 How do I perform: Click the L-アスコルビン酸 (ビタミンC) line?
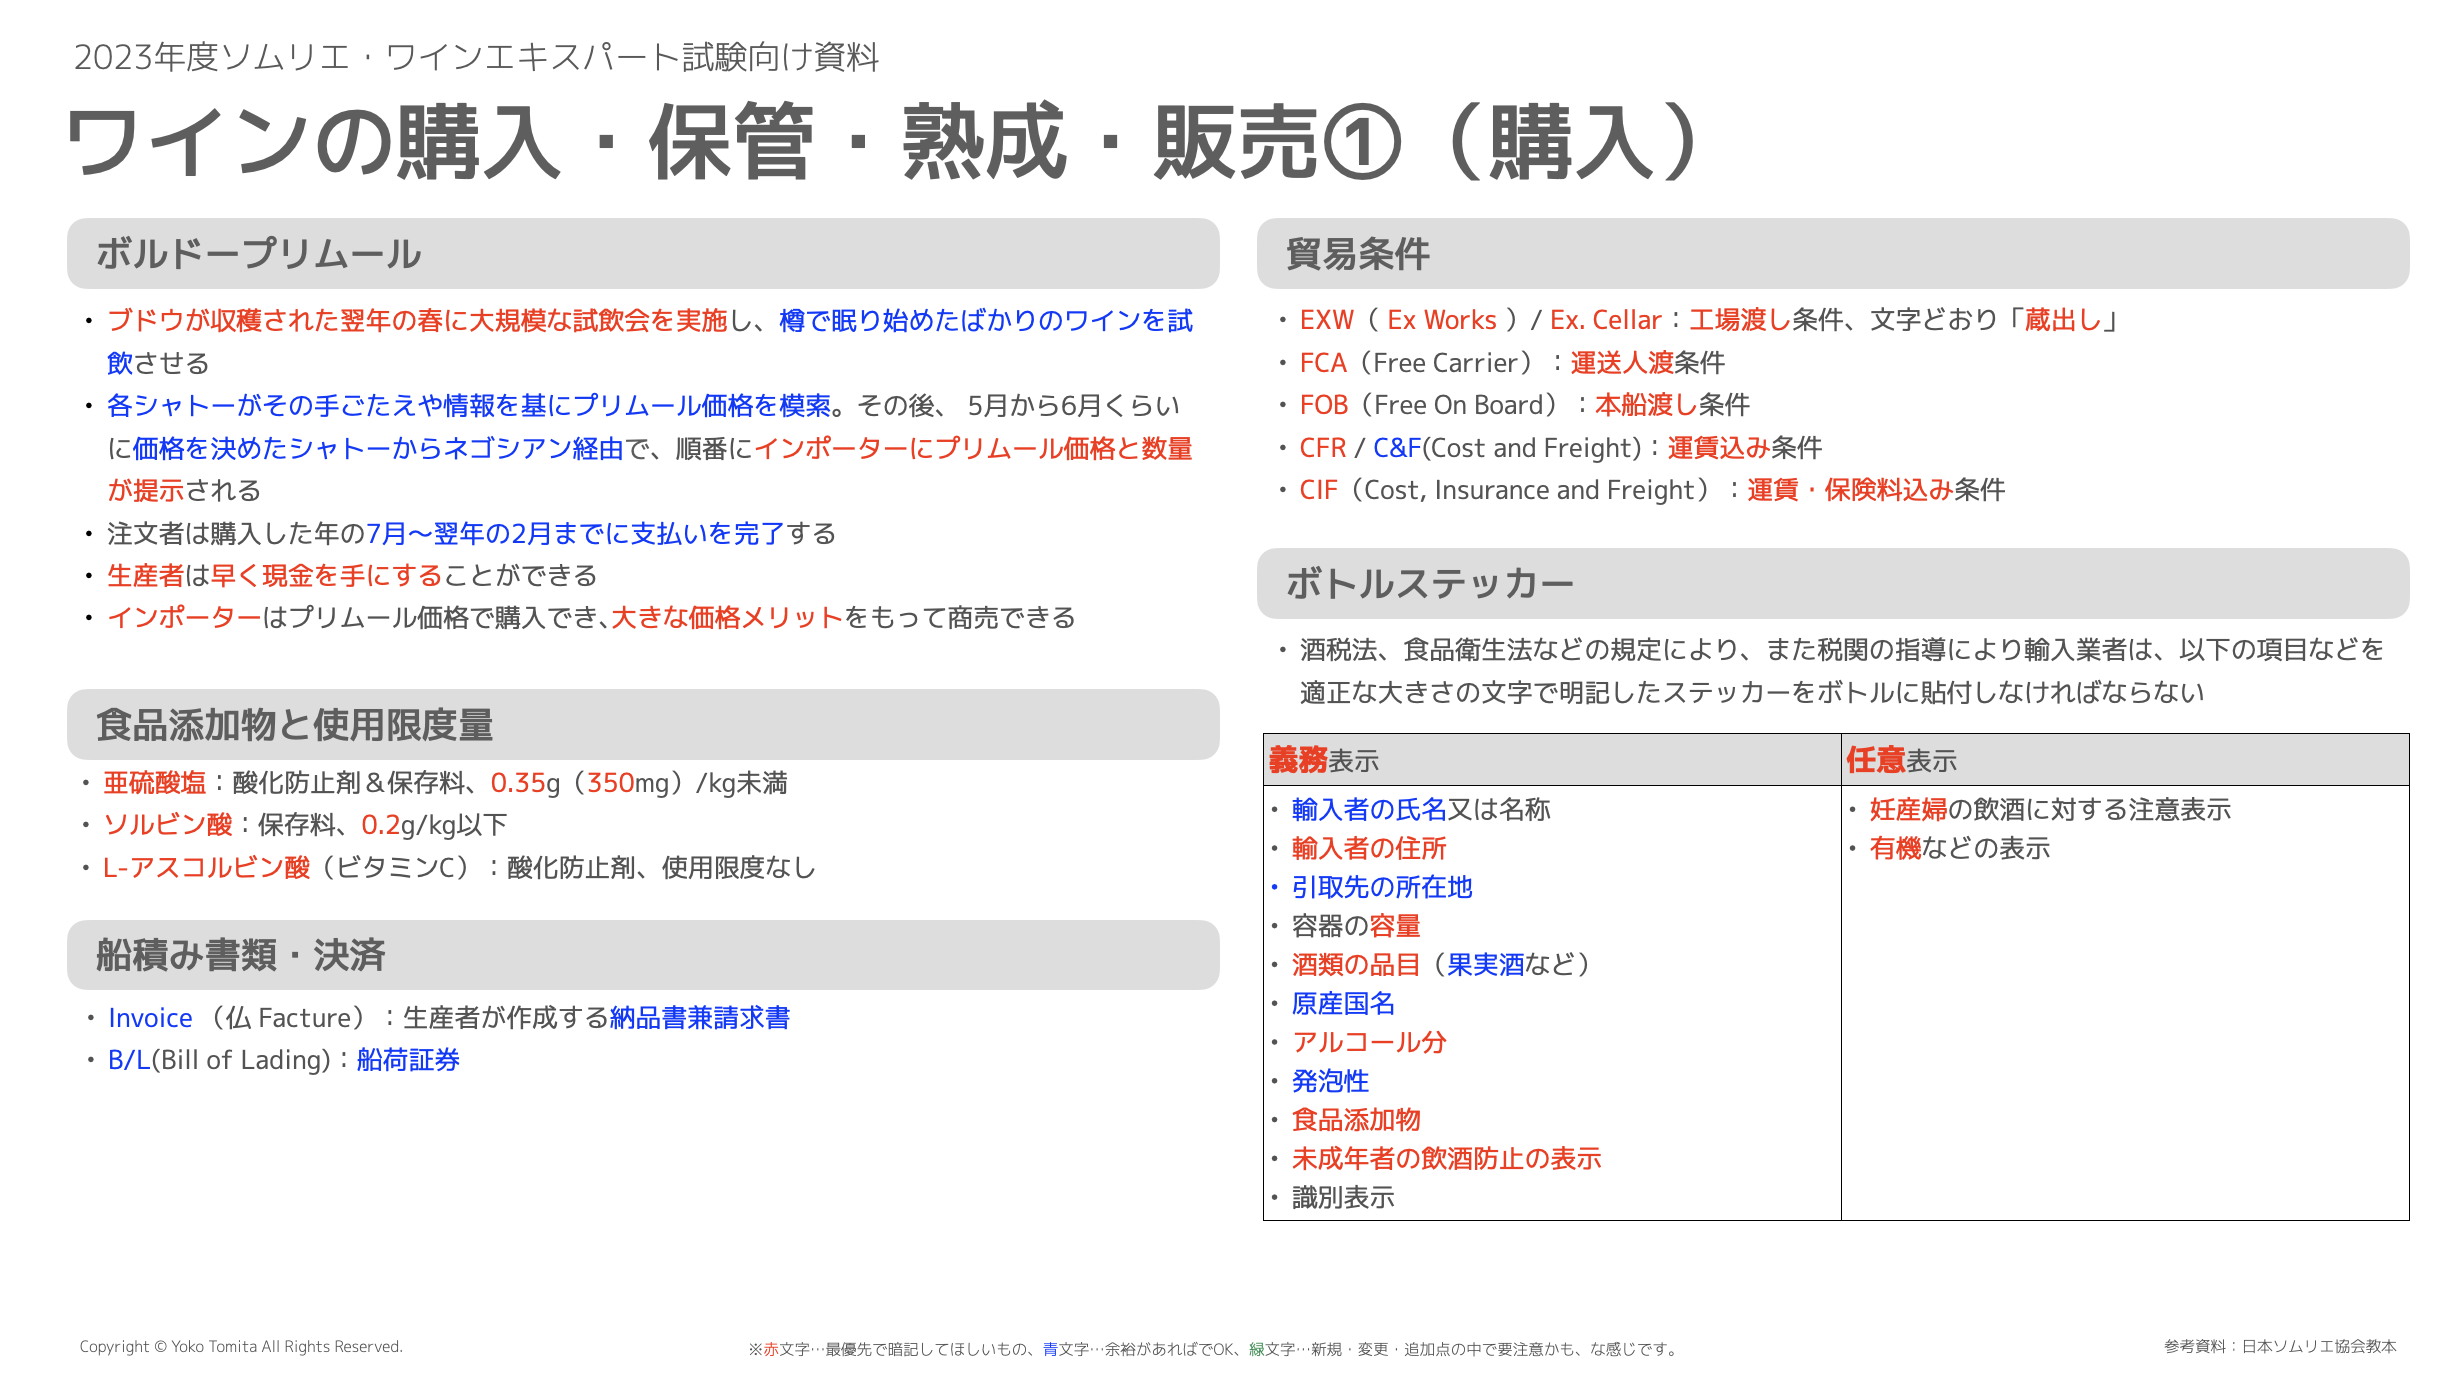click(459, 867)
